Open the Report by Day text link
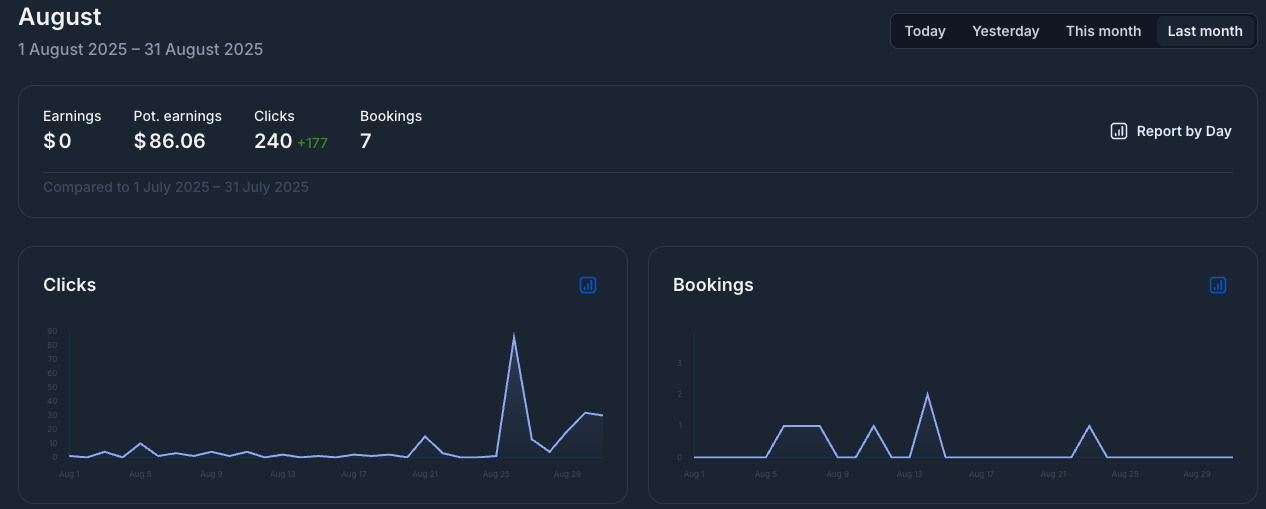This screenshot has height=509, width=1266. pos(1183,131)
